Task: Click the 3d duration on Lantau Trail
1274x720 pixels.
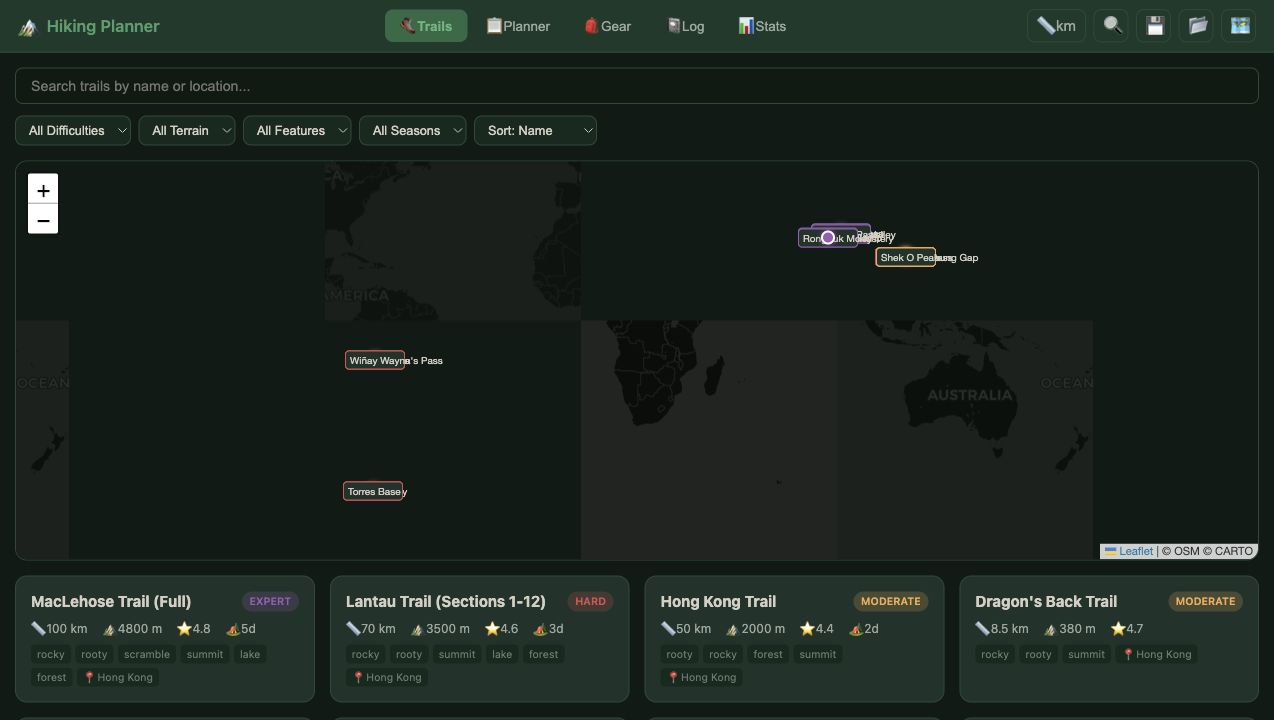Action: click(549, 629)
